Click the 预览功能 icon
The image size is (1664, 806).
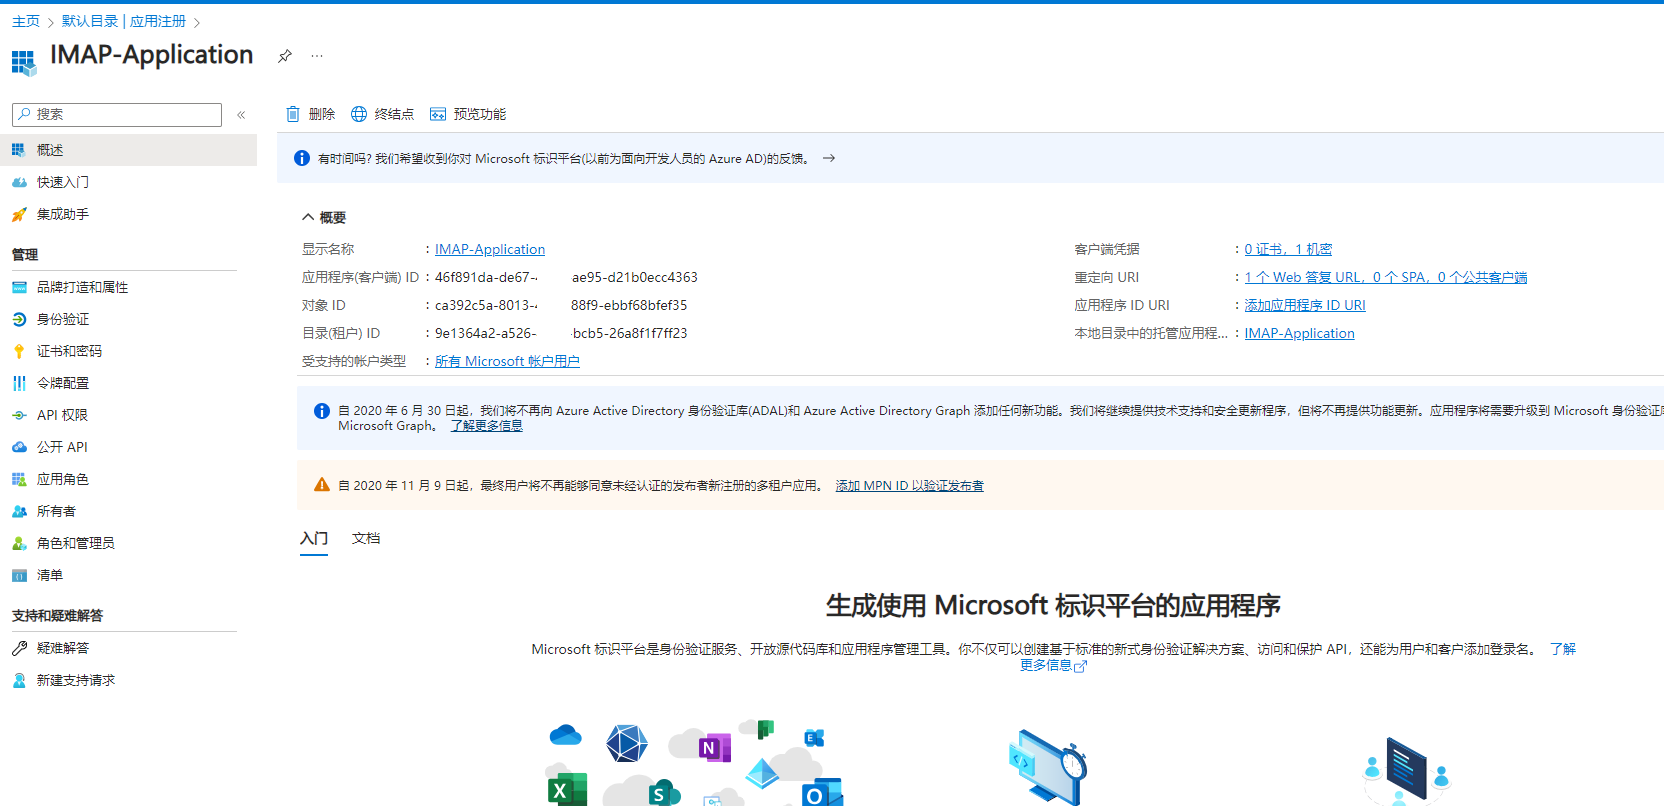[x=438, y=114]
